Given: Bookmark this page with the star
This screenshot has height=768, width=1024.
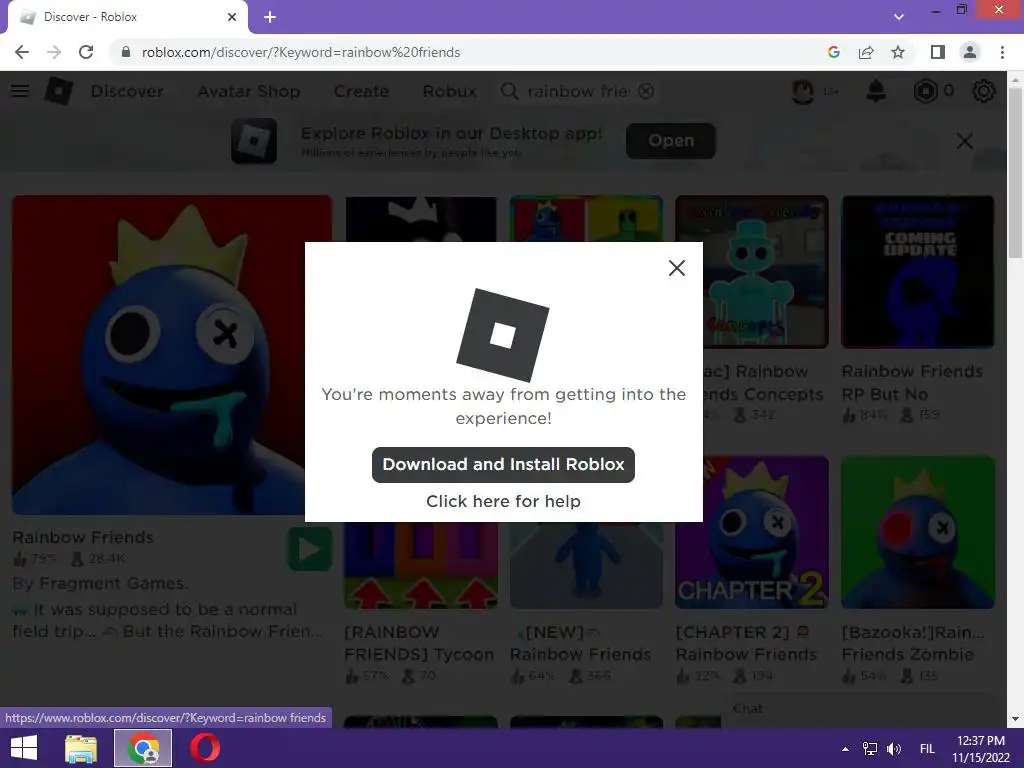Looking at the screenshot, I should pyautogui.click(x=898, y=52).
